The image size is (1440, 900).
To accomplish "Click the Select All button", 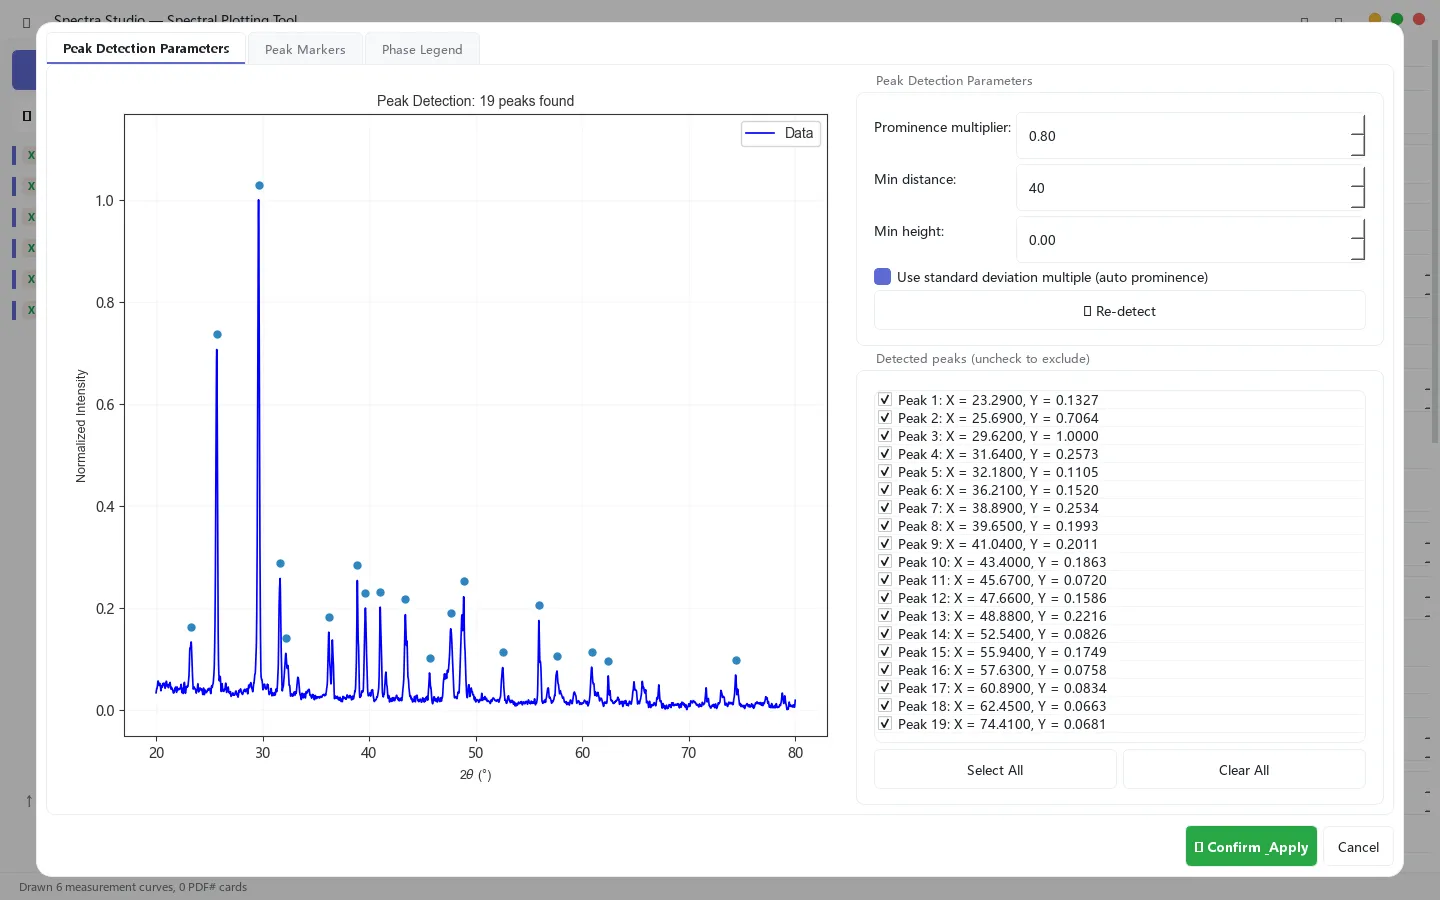I will coord(995,770).
